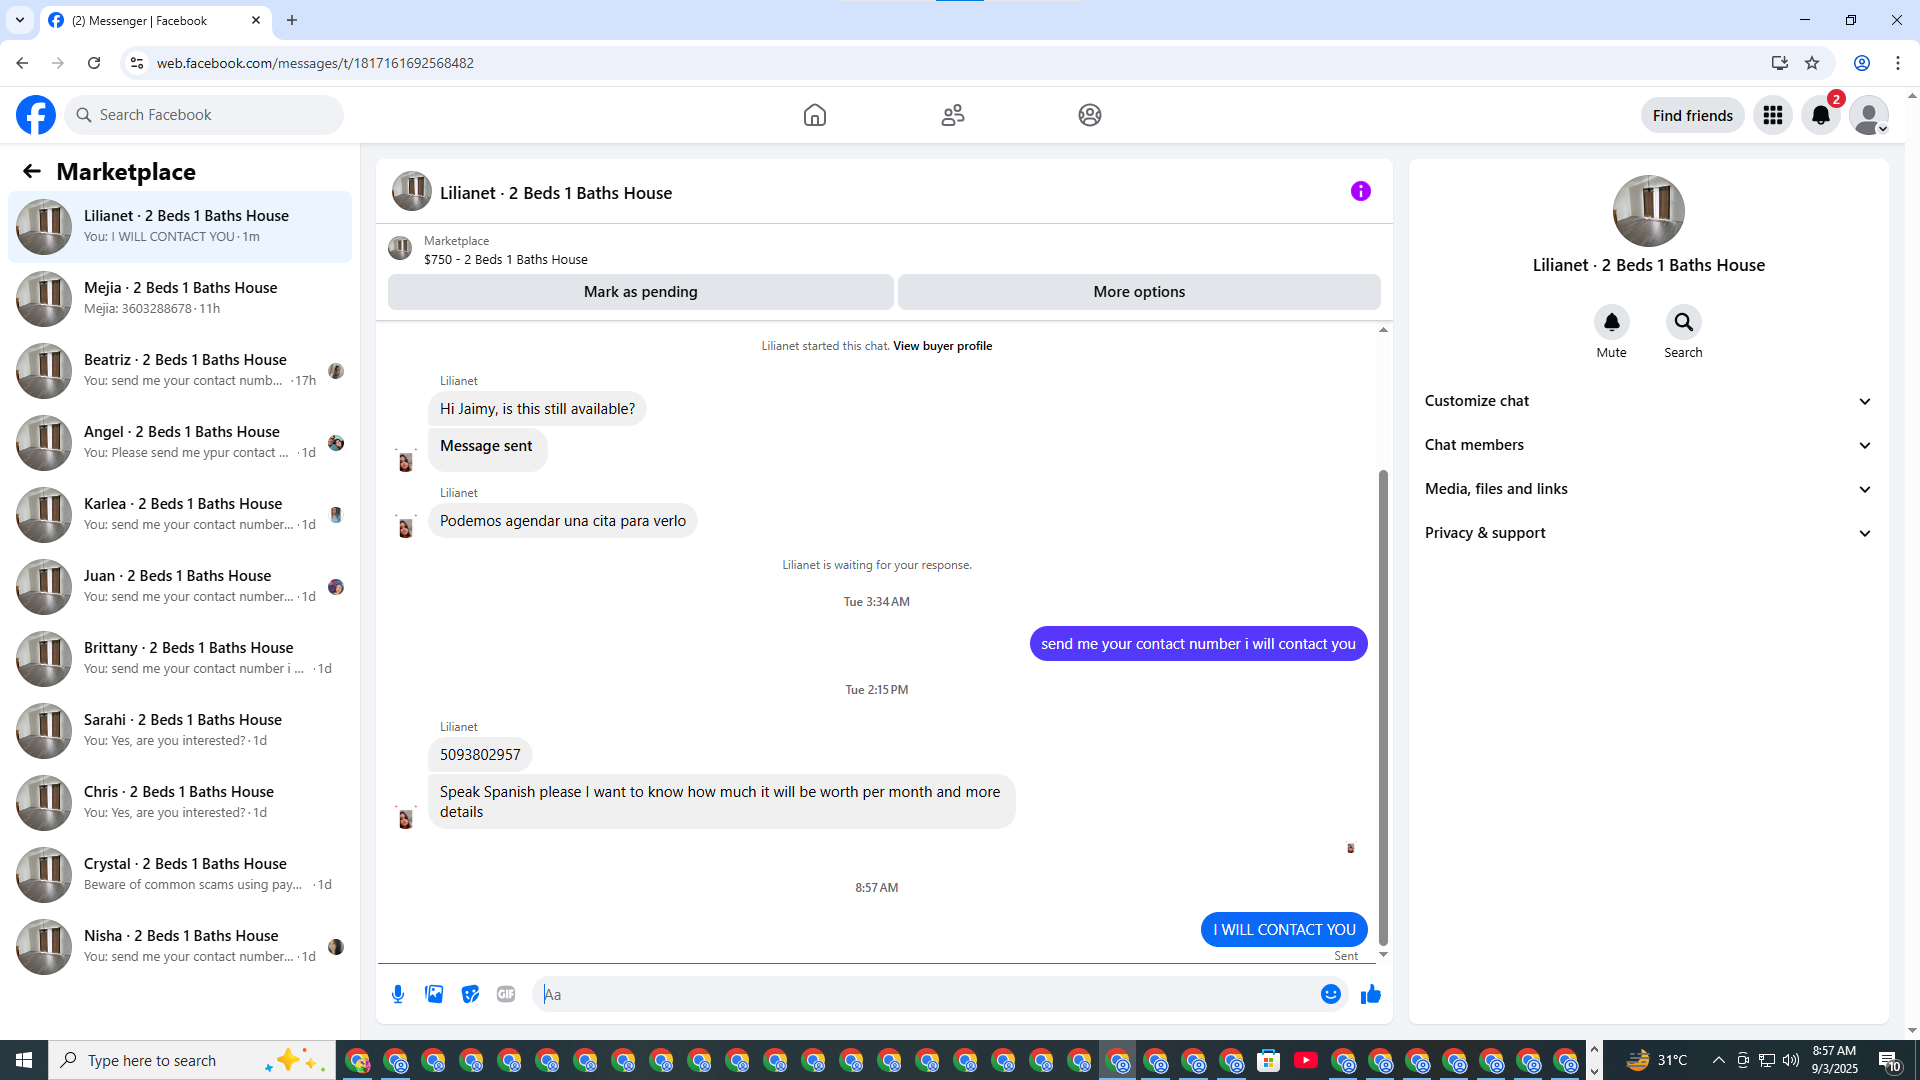1920x1080 pixels.
Task: Send a voice clip with the microphone icon
Action: pyautogui.click(x=398, y=994)
